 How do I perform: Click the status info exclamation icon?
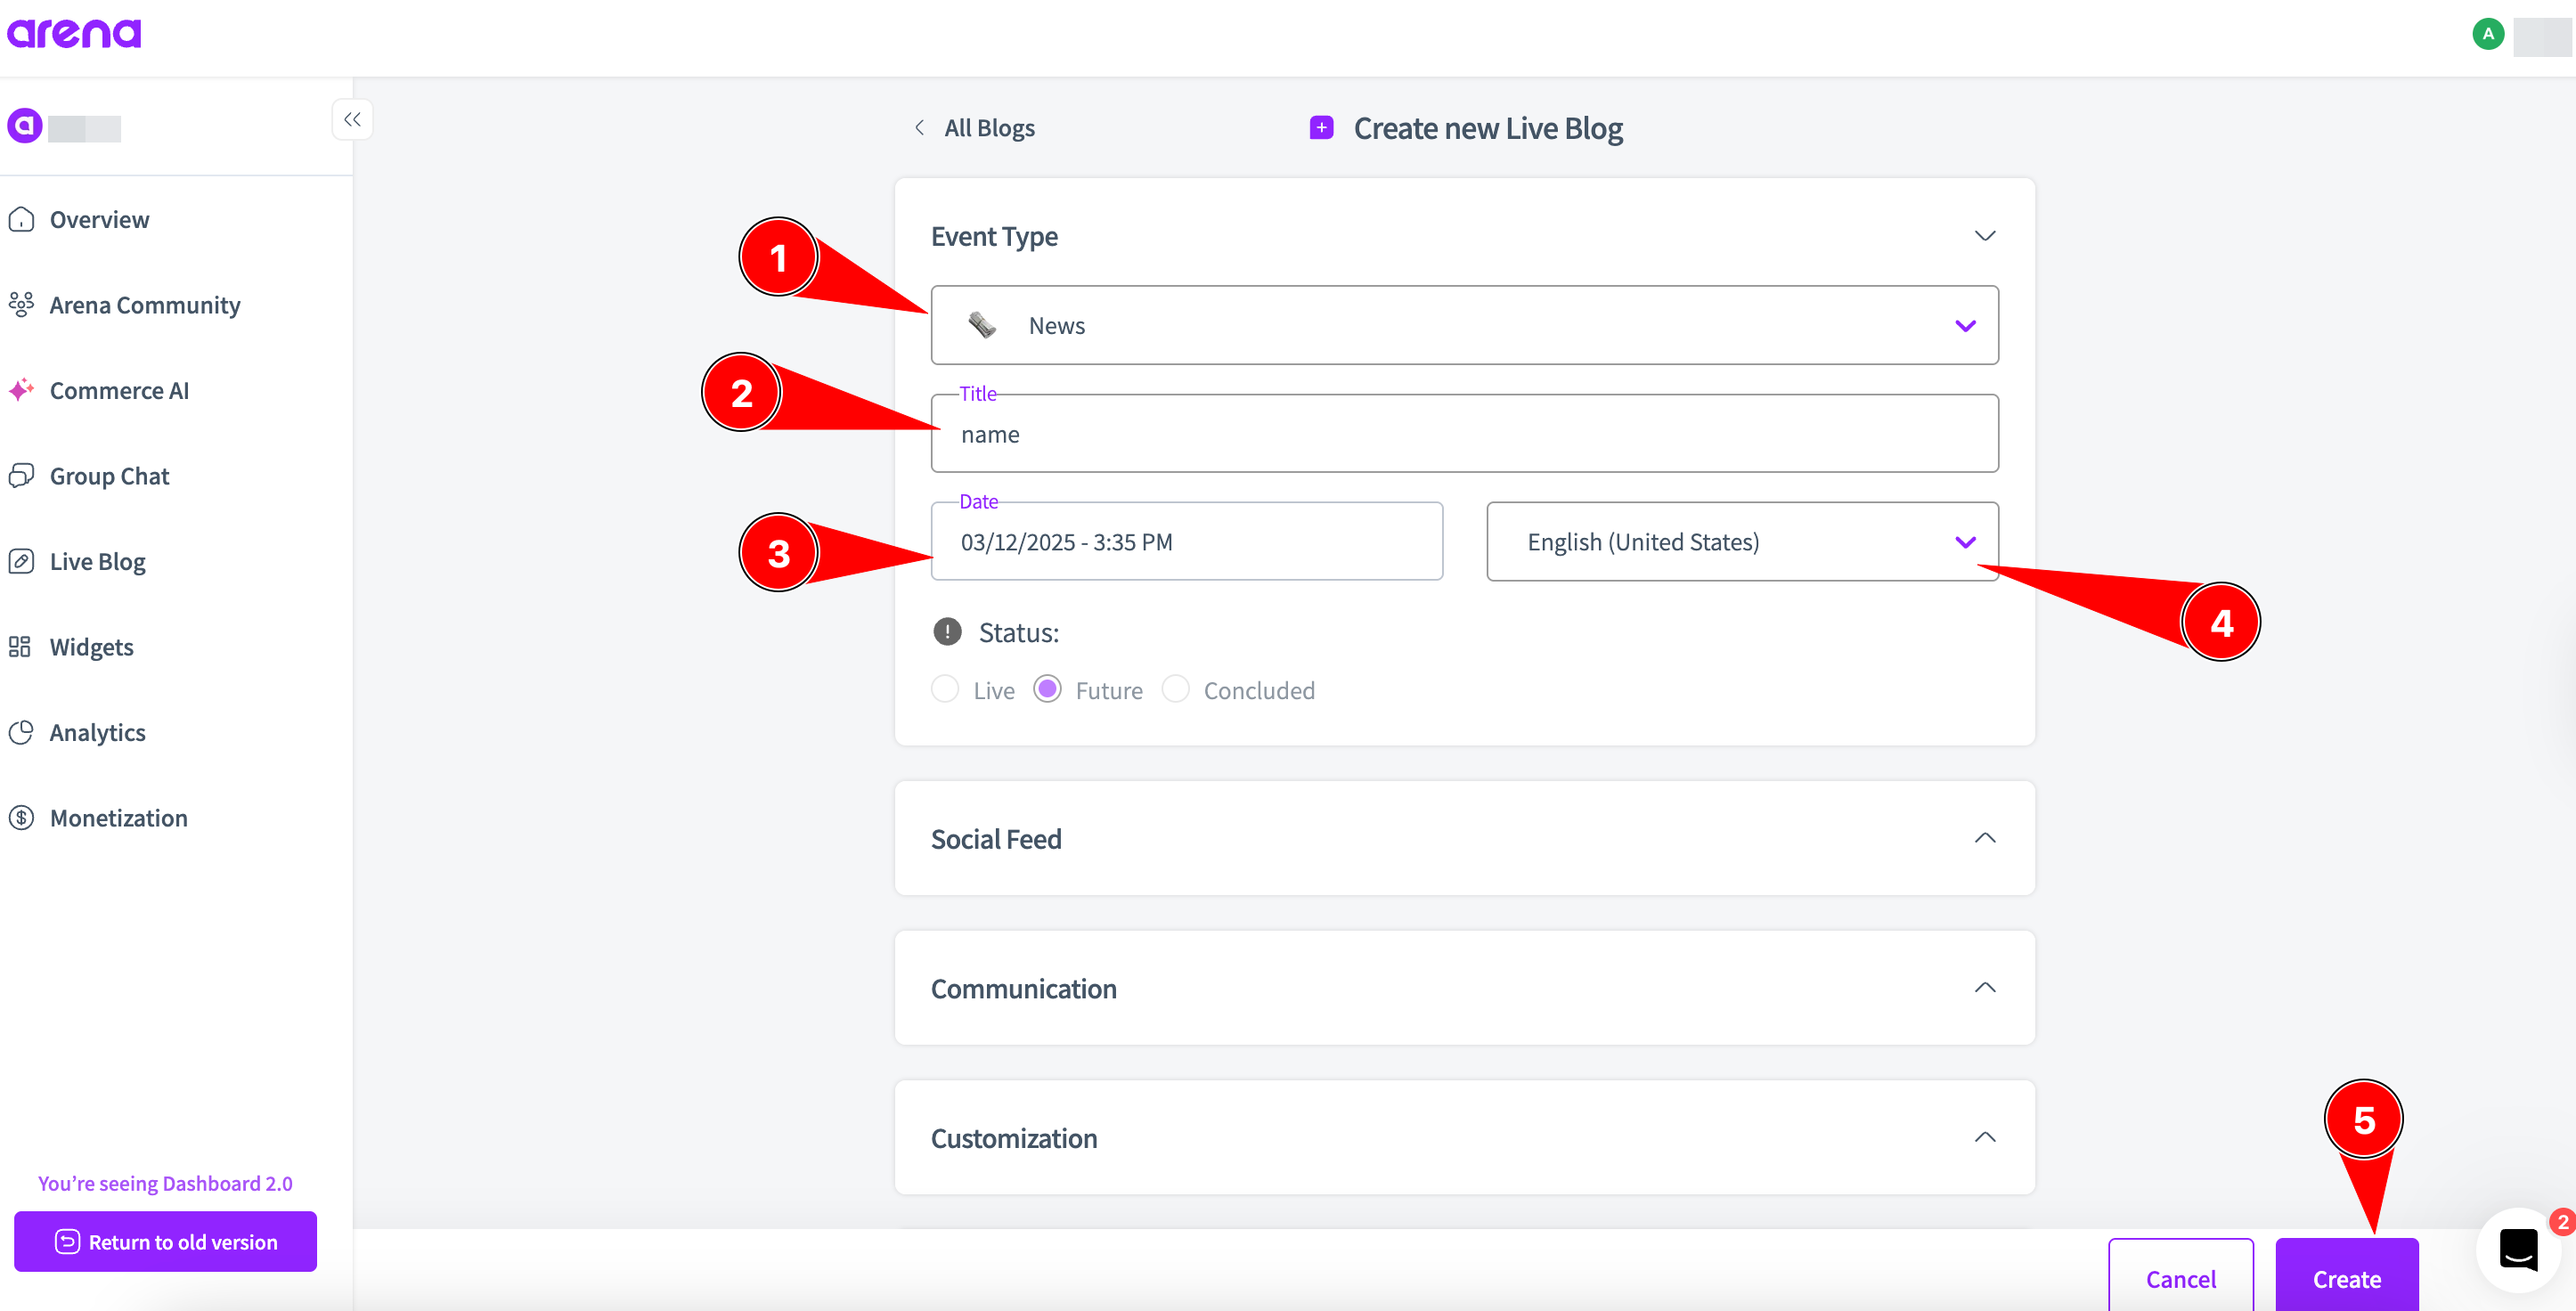[x=946, y=632]
